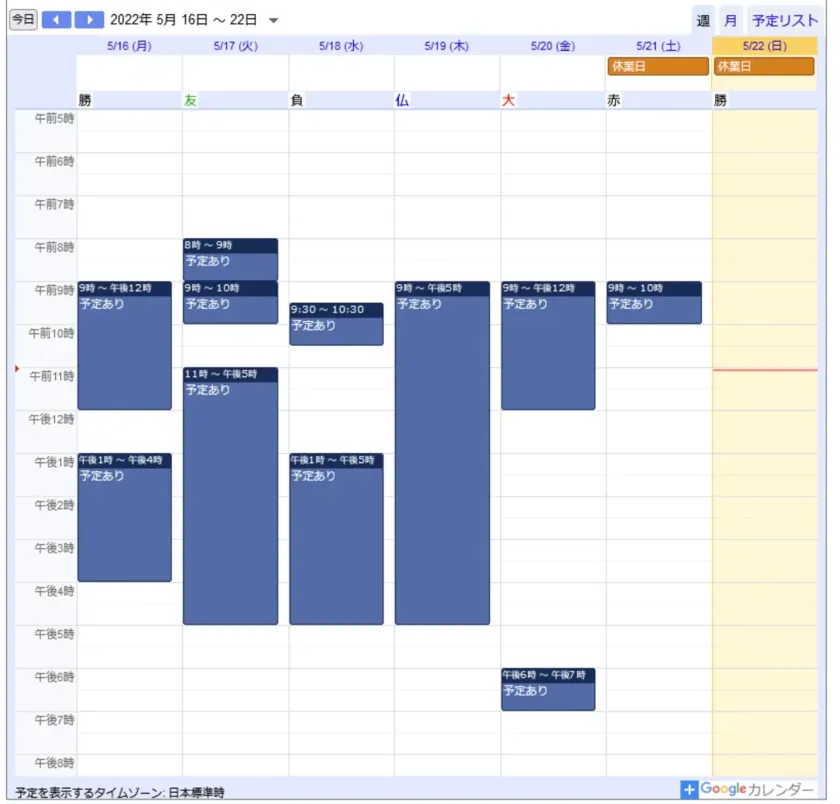840x804 pixels.
Task: Switch to the 月 (month) tab
Action: pos(731,20)
